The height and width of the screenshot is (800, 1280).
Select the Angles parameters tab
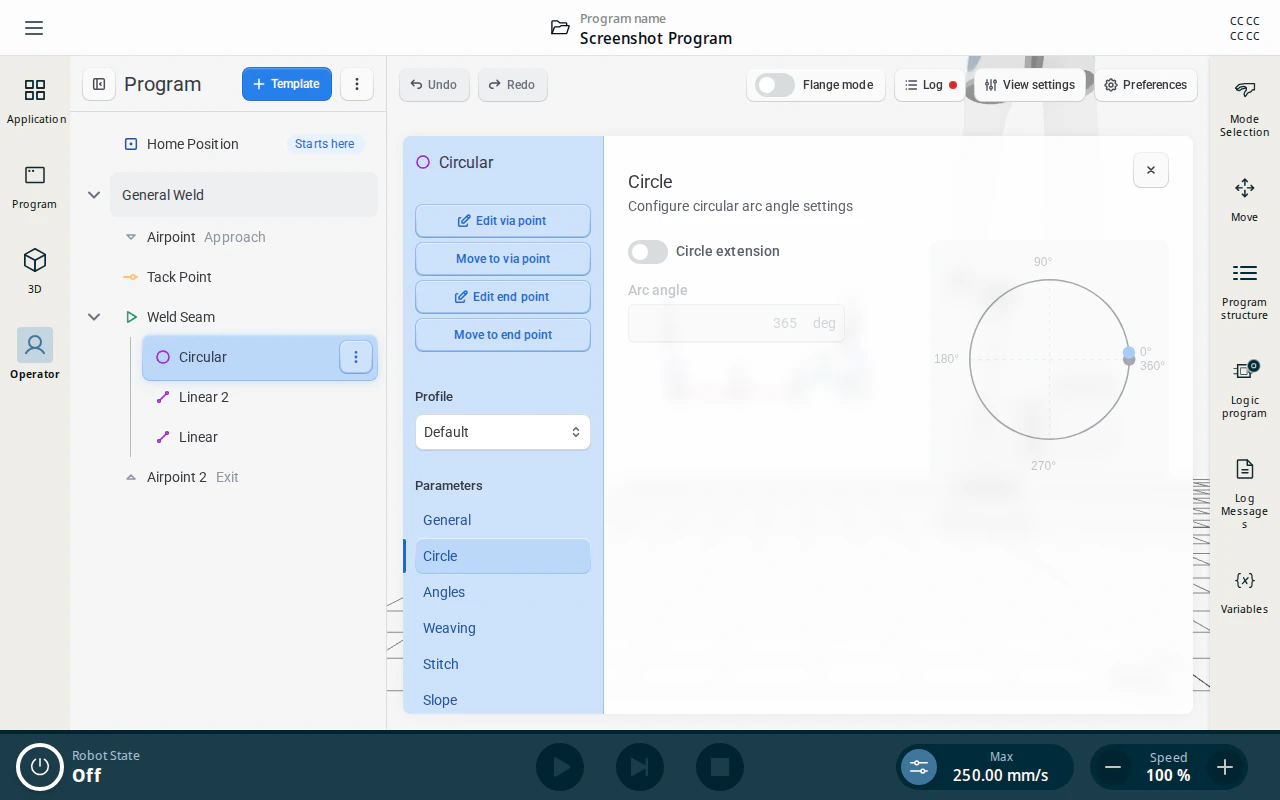[503, 592]
